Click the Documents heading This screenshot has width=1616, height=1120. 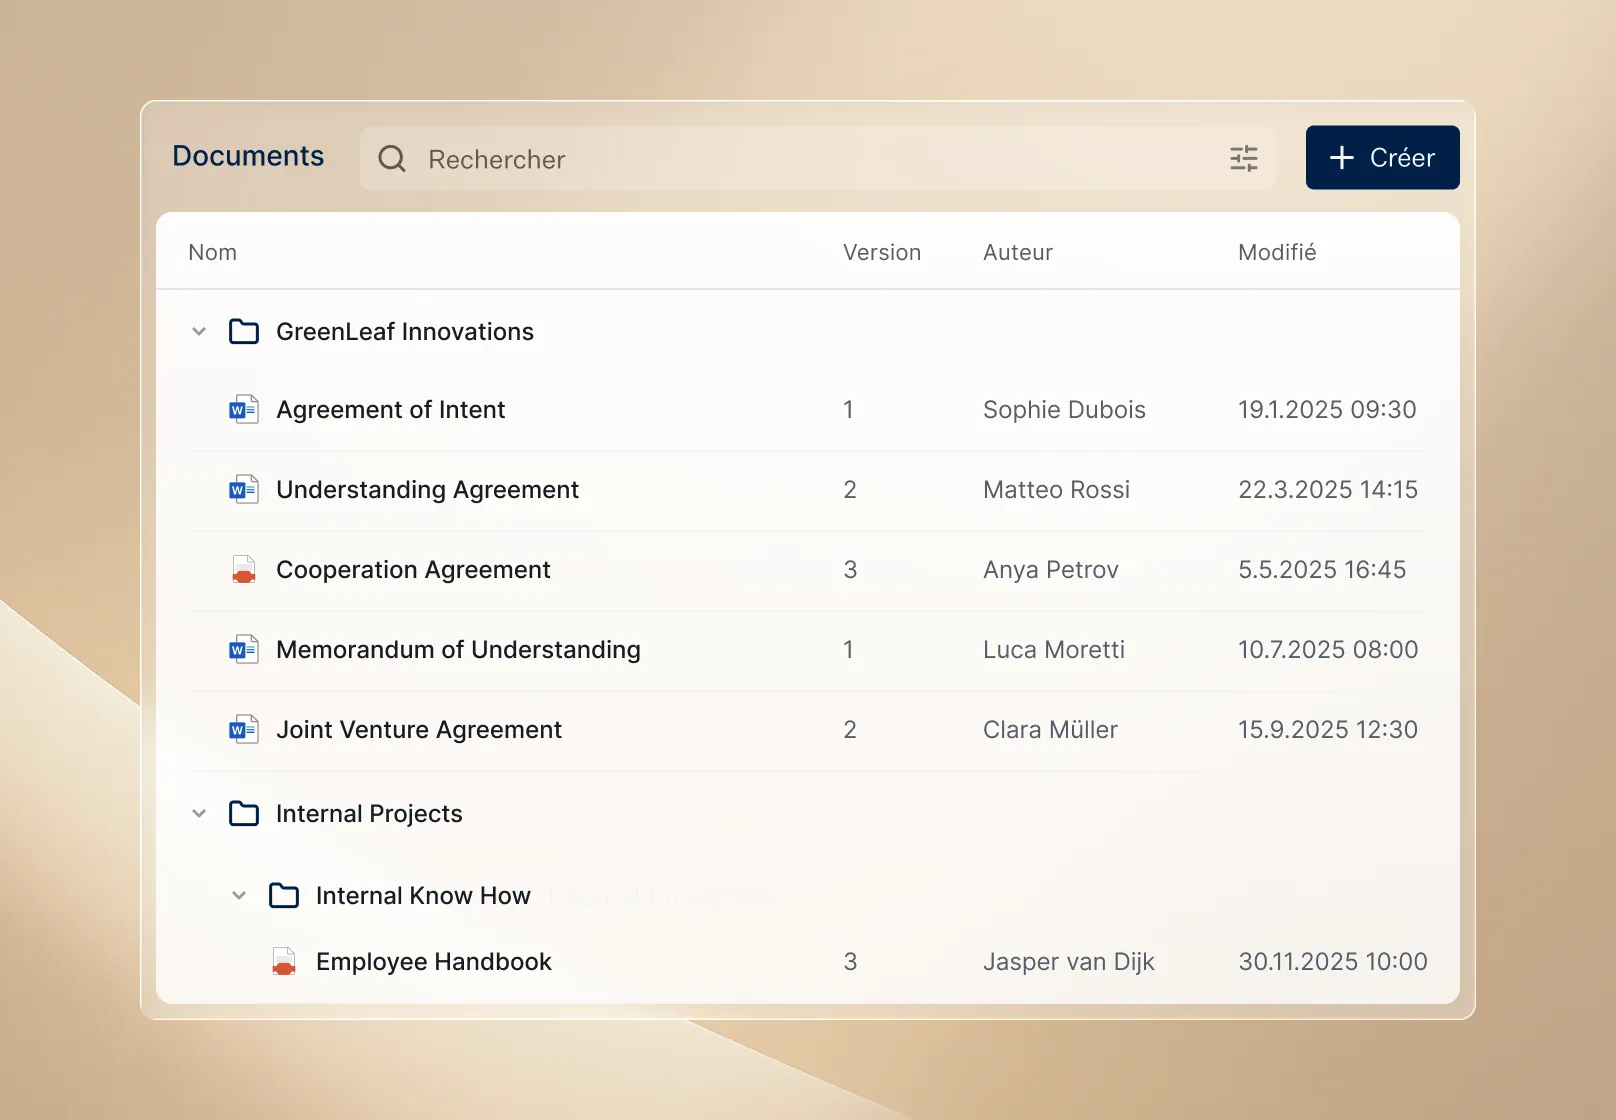point(248,156)
